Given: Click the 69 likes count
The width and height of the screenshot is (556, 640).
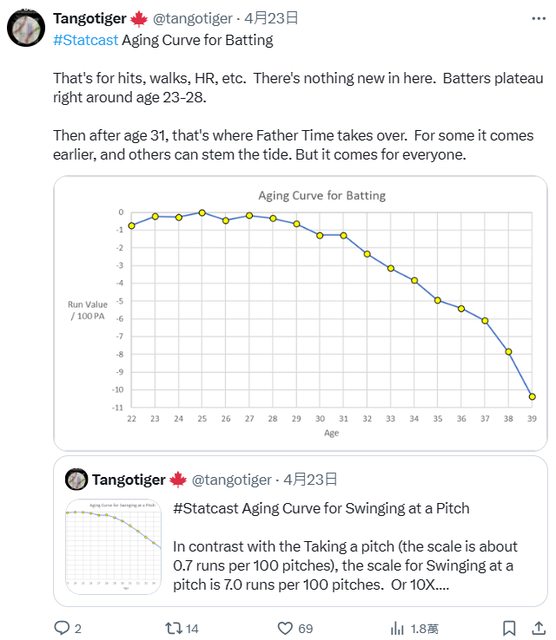Looking at the screenshot, I should click(x=305, y=629).
